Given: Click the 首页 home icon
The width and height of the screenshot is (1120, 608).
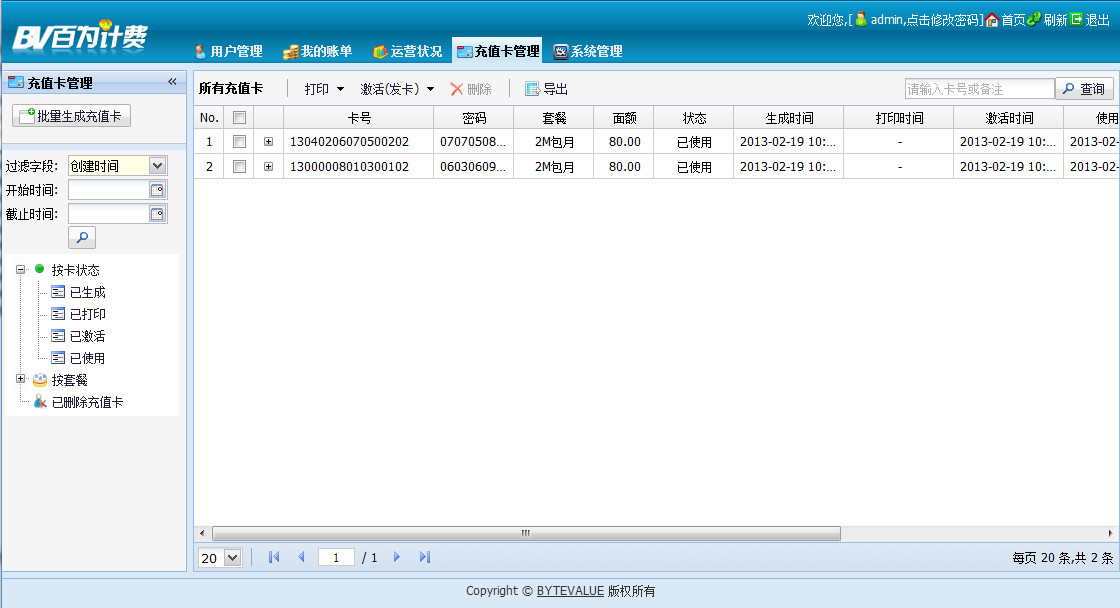Looking at the screenshot, I should coord(992,20).
